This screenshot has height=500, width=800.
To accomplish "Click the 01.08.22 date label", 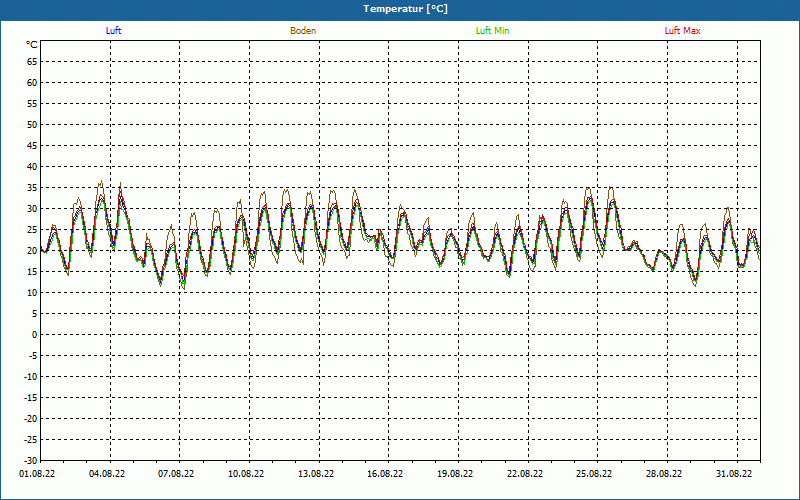I will click(x=37, y=474).
